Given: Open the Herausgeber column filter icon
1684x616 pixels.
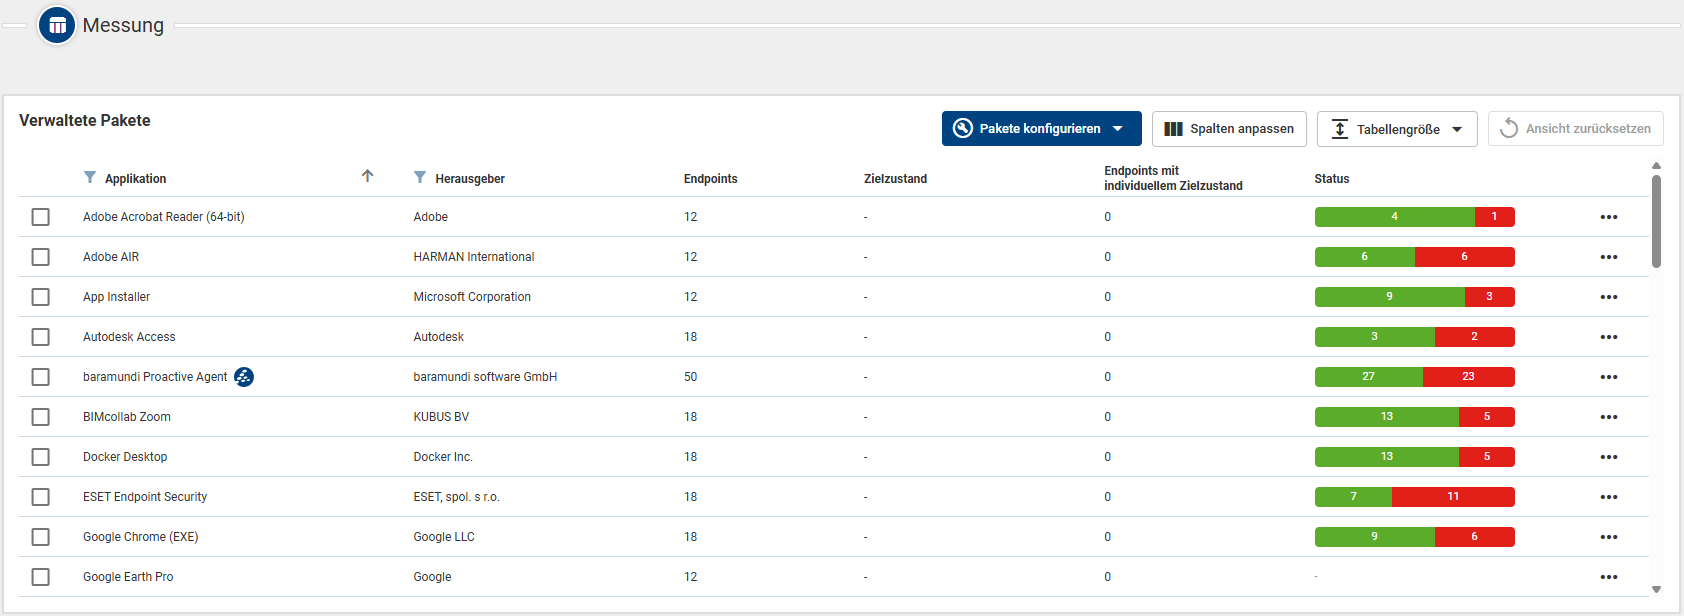Looking at the screenshot, I should 420,177.
